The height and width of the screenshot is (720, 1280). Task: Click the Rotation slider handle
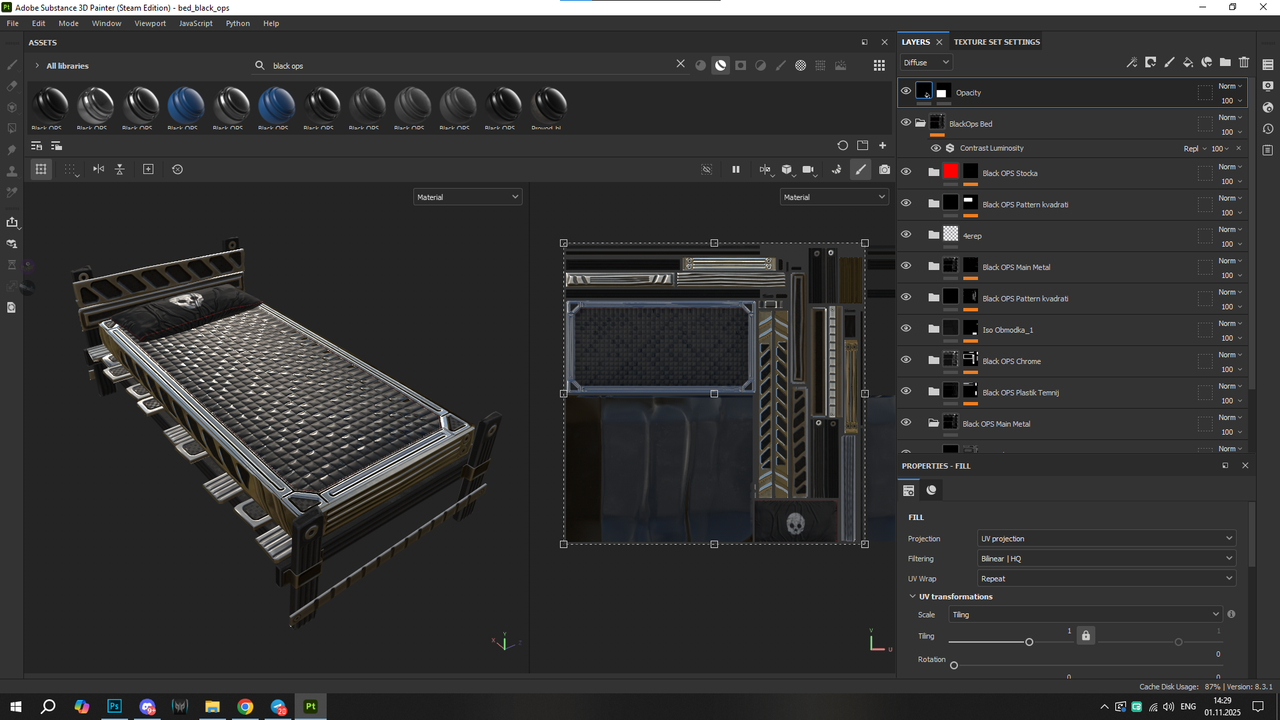[954, 665]
